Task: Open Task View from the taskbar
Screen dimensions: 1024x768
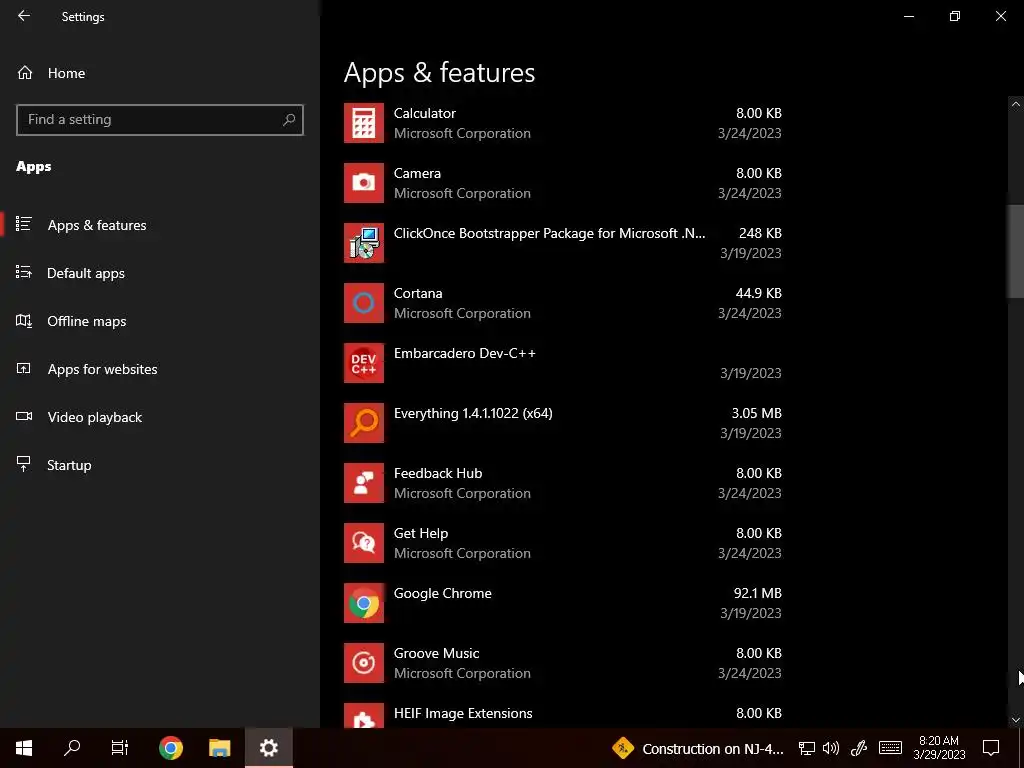Action: (x=120, y=748)
